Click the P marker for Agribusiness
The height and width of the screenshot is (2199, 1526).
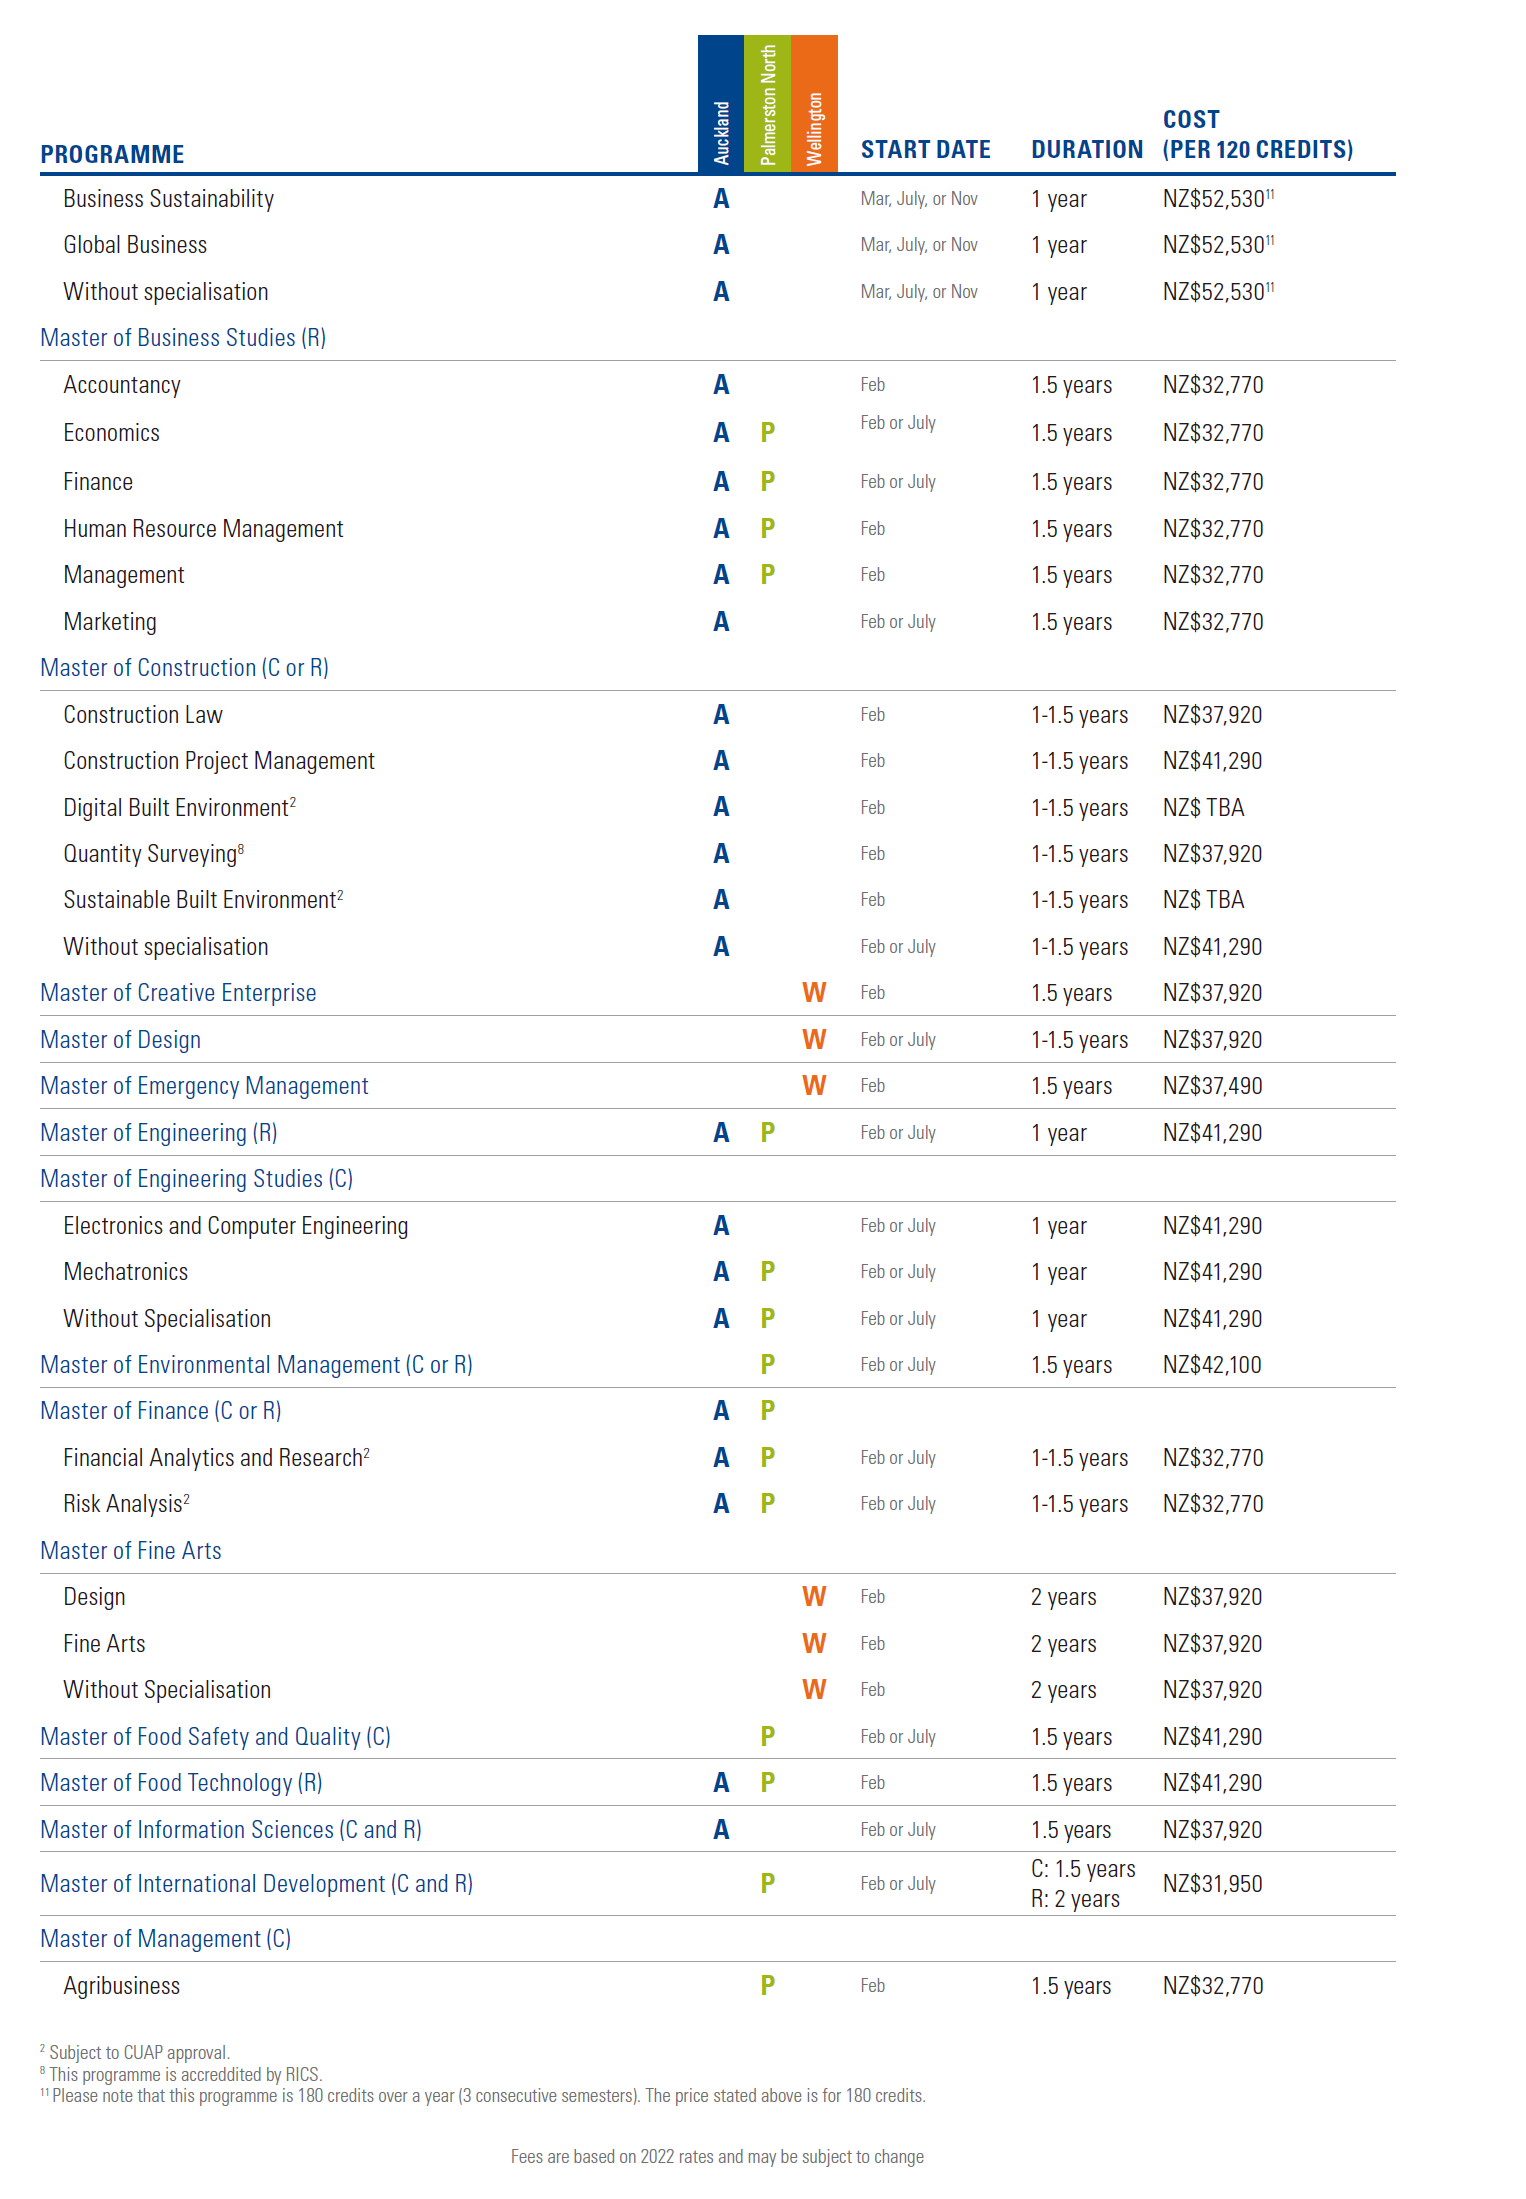pyautogui.click(x=767, y=1986)
